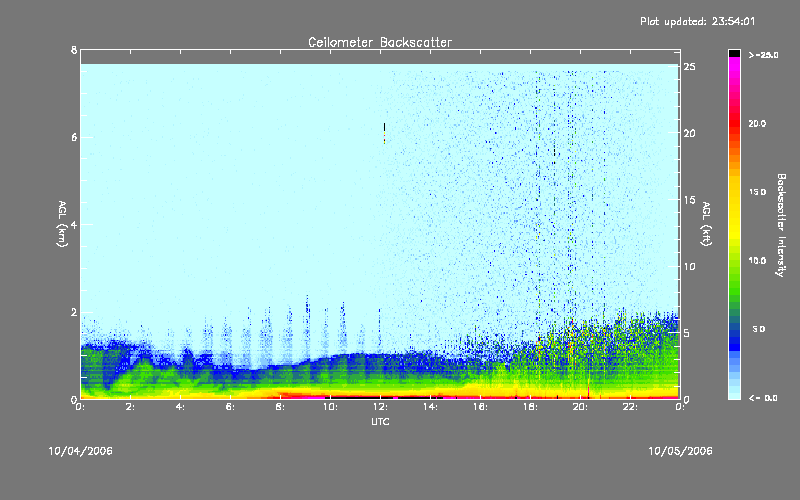Click the "10" tick on kft axis
This screenshot has width=800, height=500.
(690, 266)
